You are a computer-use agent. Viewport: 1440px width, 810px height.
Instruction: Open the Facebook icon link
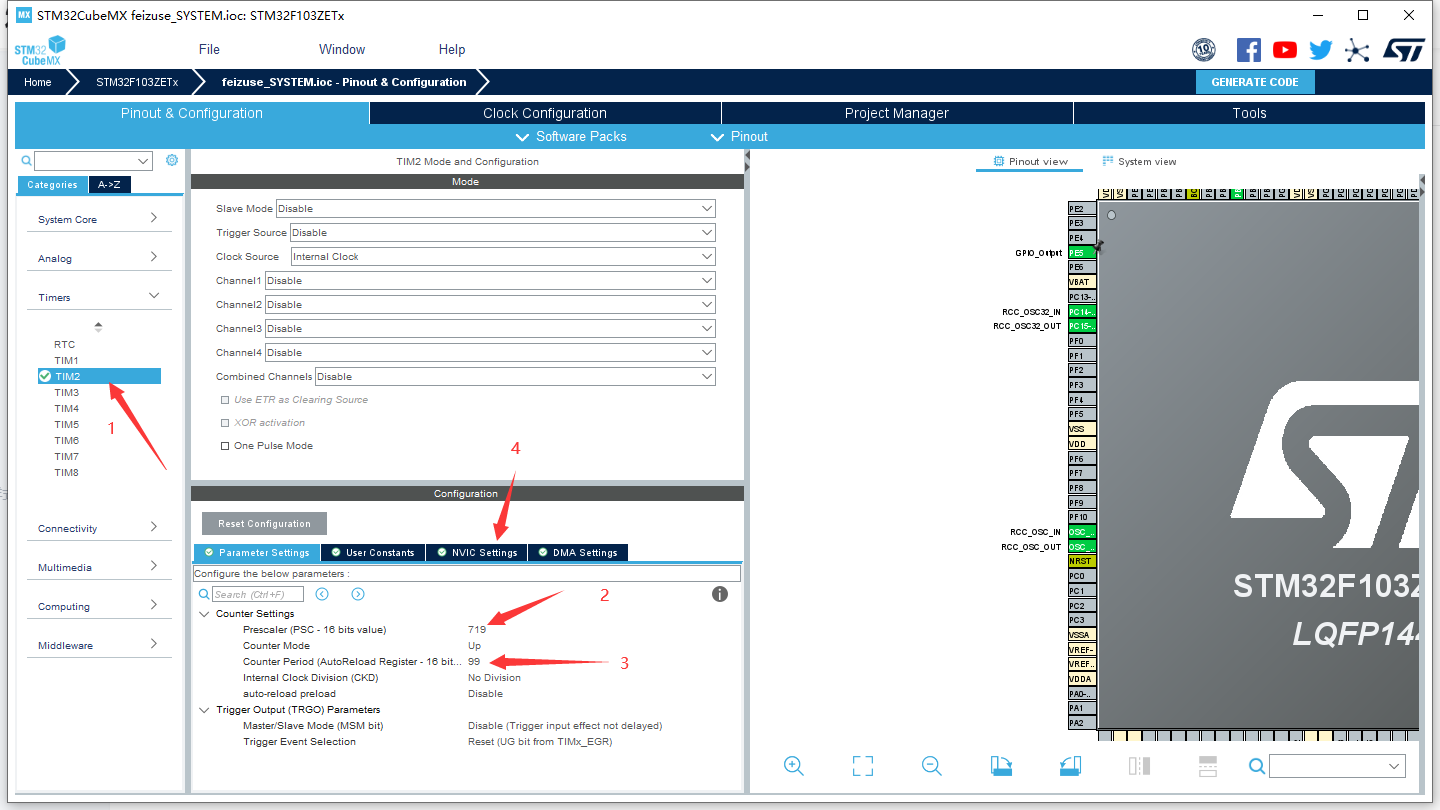1249,50
